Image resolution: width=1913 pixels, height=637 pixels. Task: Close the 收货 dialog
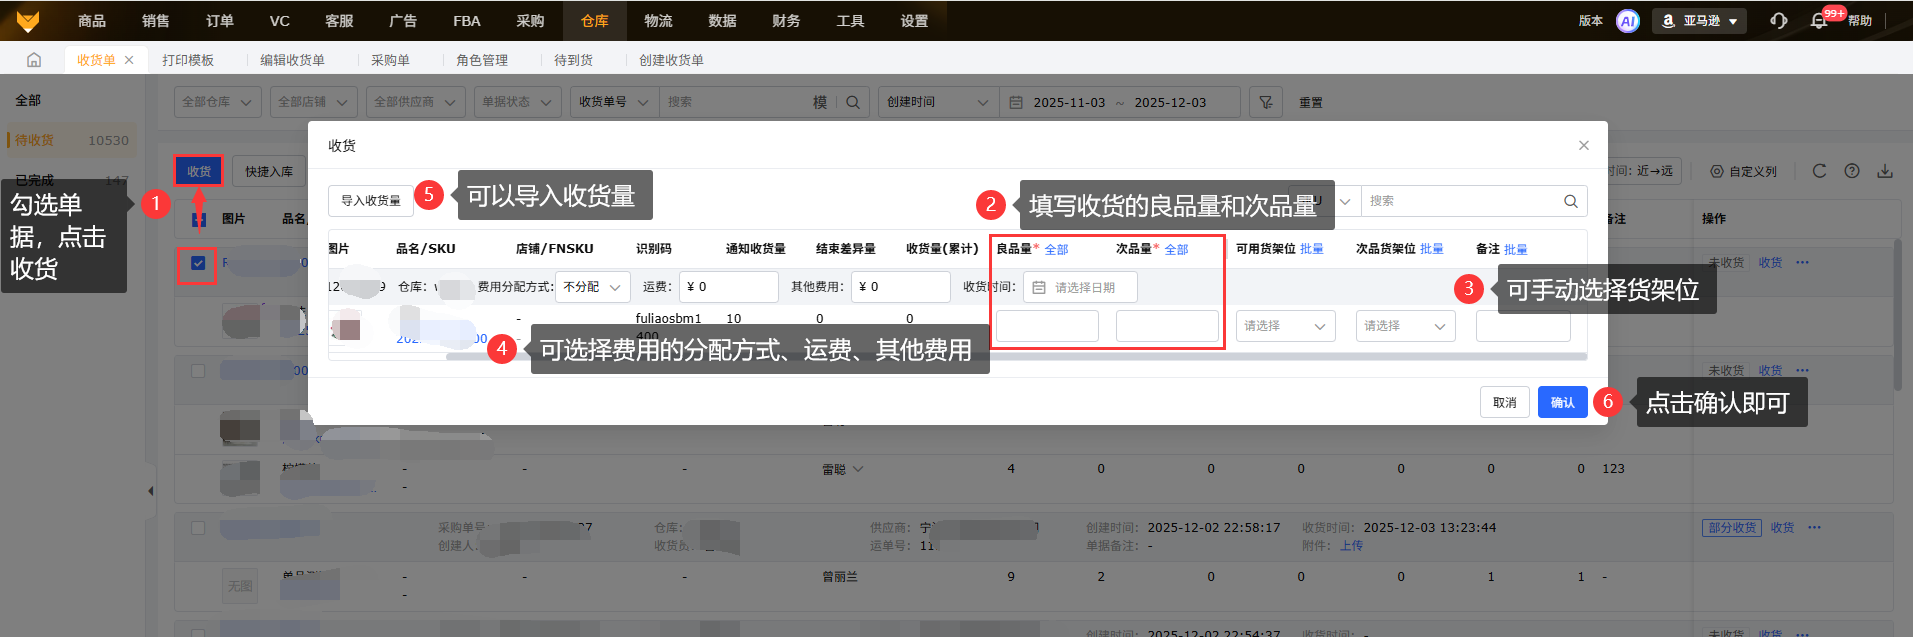click(1584, 145)
